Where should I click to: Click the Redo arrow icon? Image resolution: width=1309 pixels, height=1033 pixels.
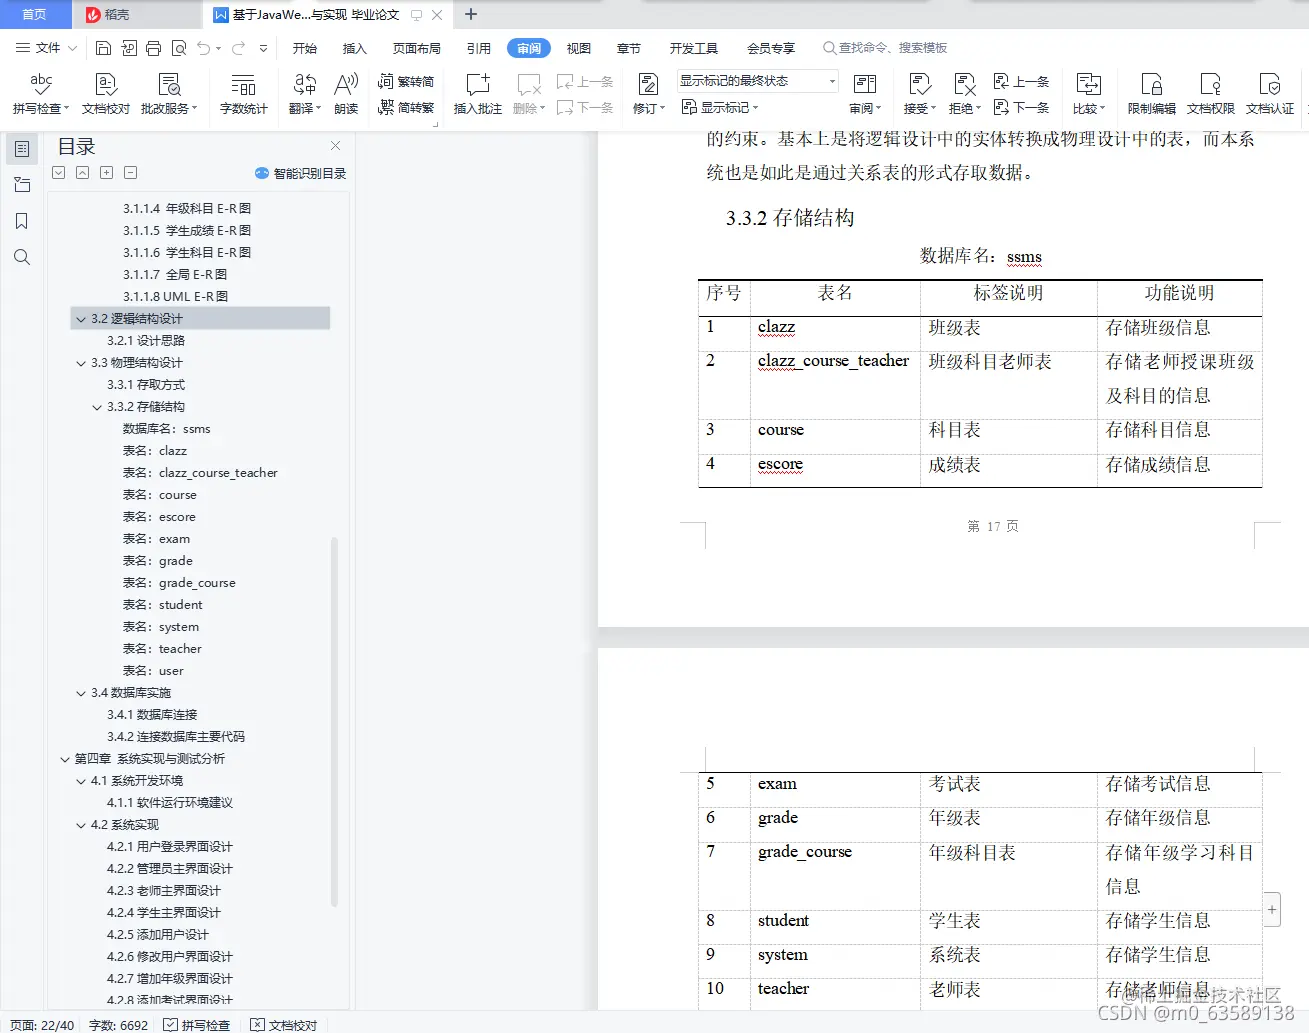click(238, 48)
